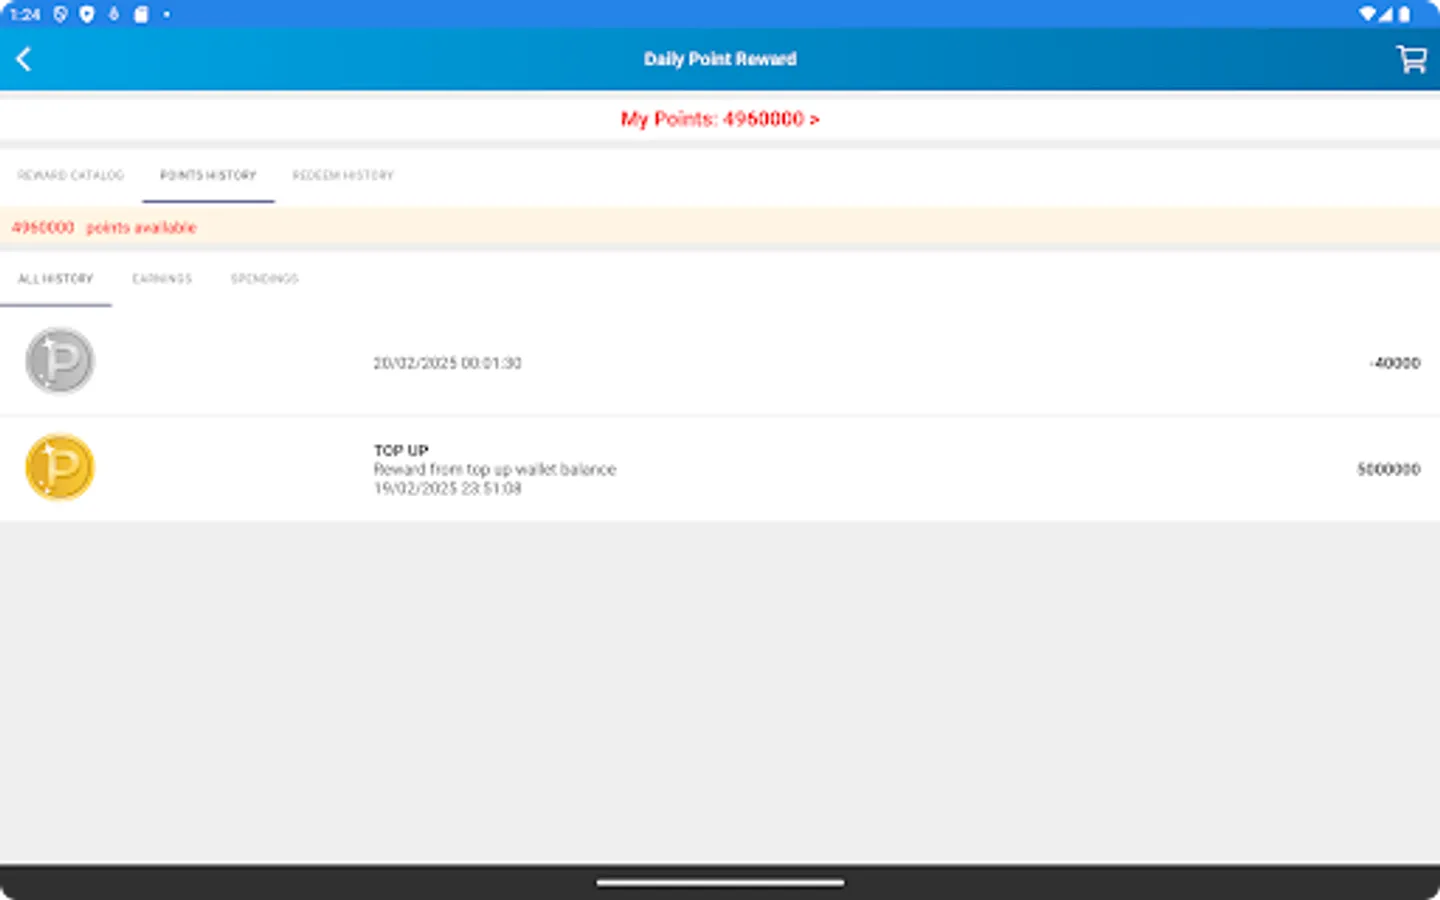The width and height of the screenshot is (1440, 900).
Task: Select the Earnings filter tab
Action: tap(161, 279)
